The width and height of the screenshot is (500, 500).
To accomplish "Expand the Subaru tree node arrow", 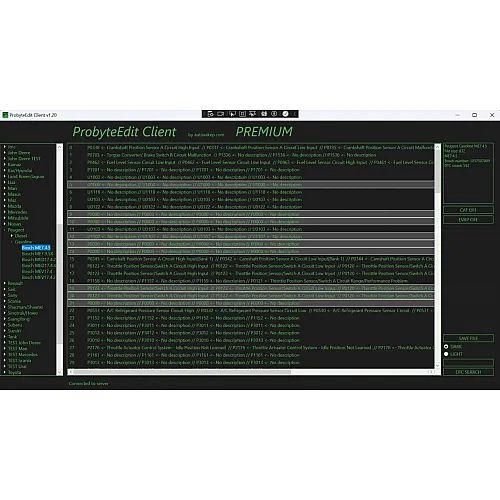I will 5,325.
